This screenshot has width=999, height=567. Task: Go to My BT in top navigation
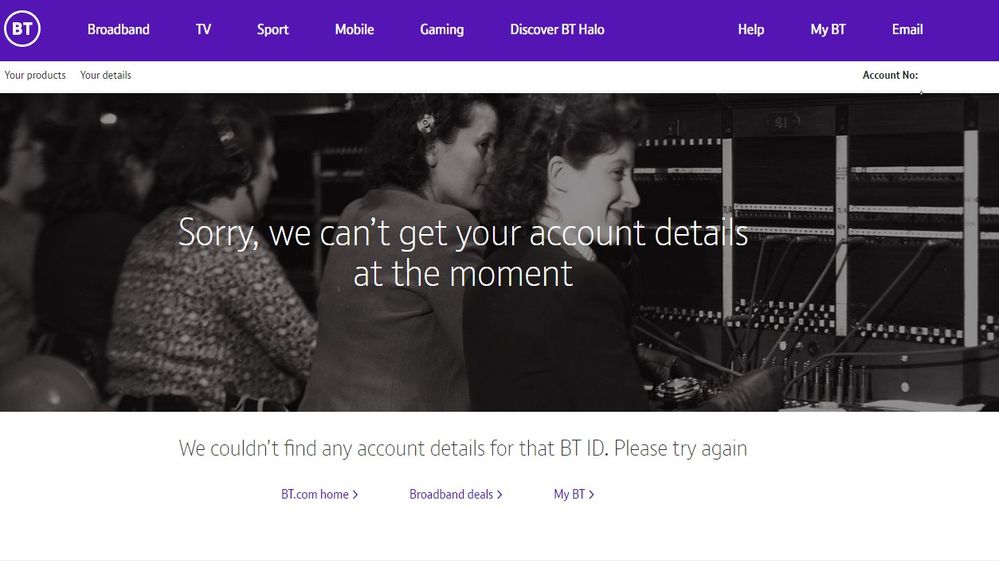[x=828, y=30]
